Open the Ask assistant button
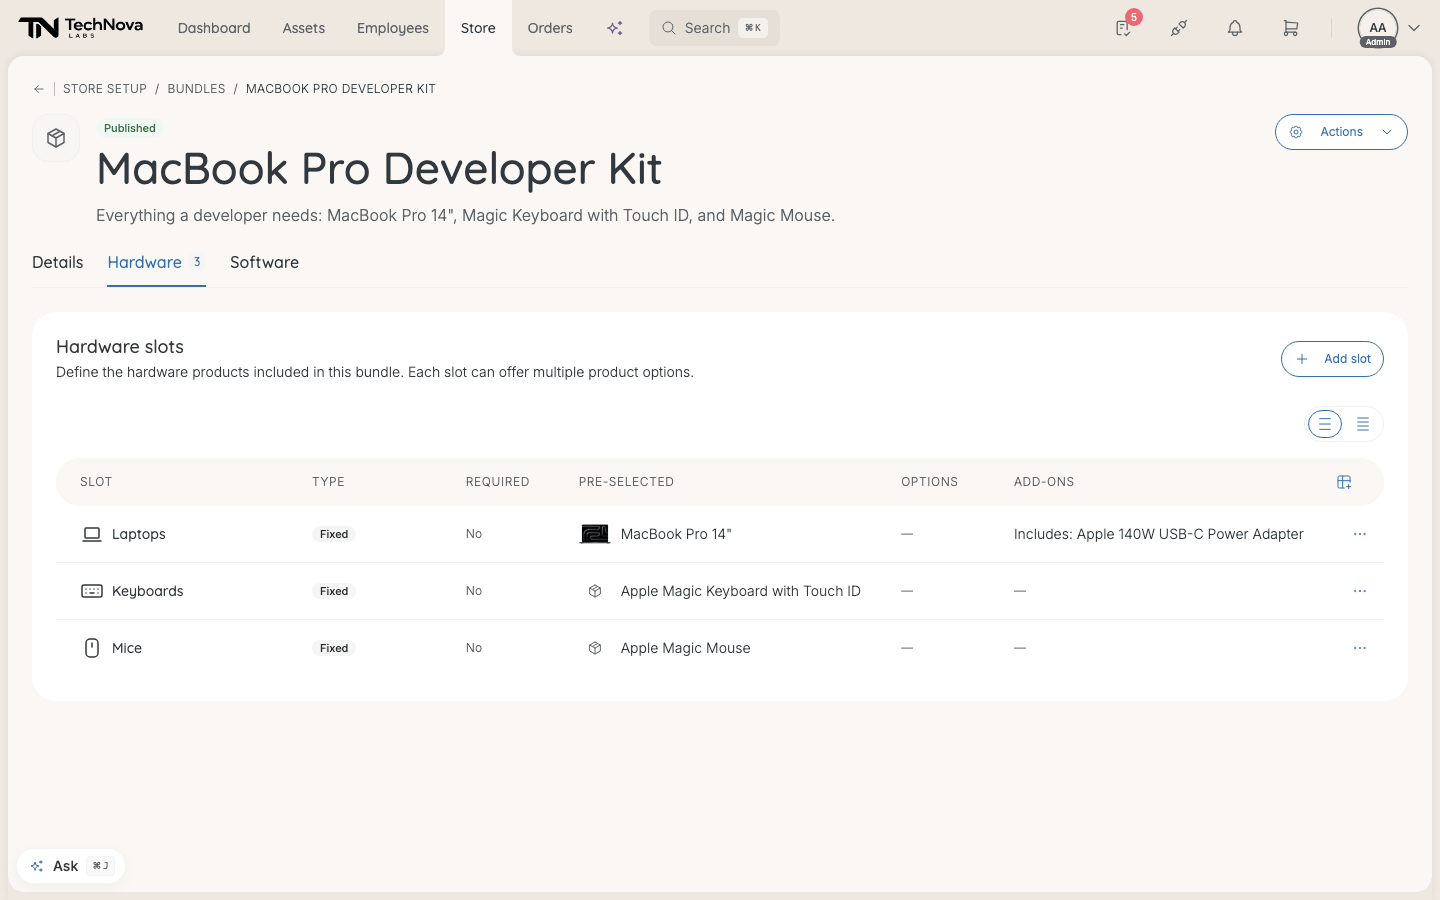 pyautogui.click(x=71, y=866)
